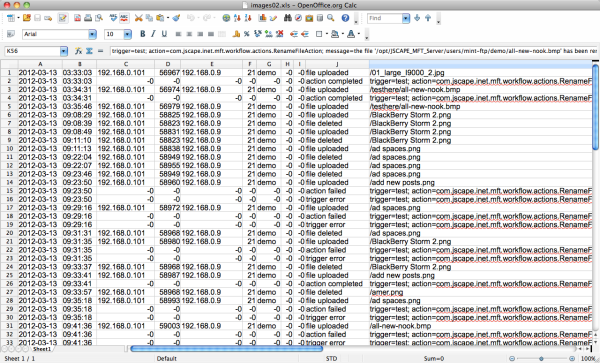Screen dimensions: 600x363
Task: Click the Sum sigma icon
Action: point(89,51)
